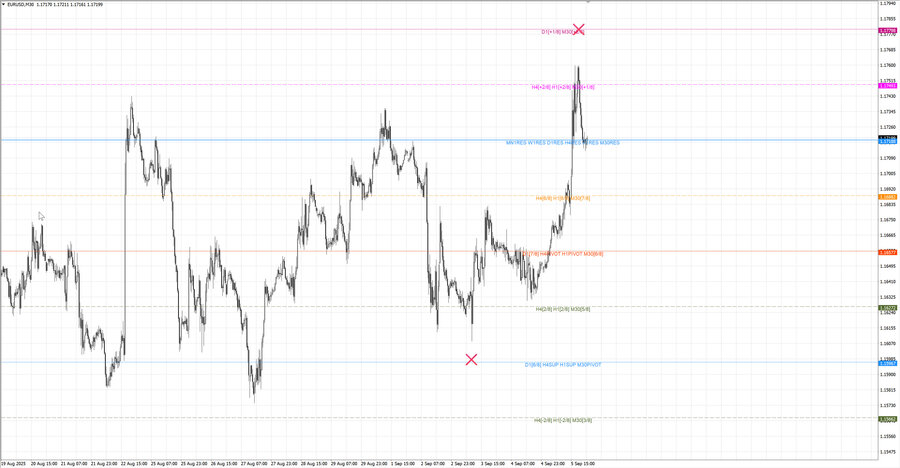Click the chart menu triangle beside EURUSD,M30
Viewport: 900px width, 468px height.
click(3, 4)
